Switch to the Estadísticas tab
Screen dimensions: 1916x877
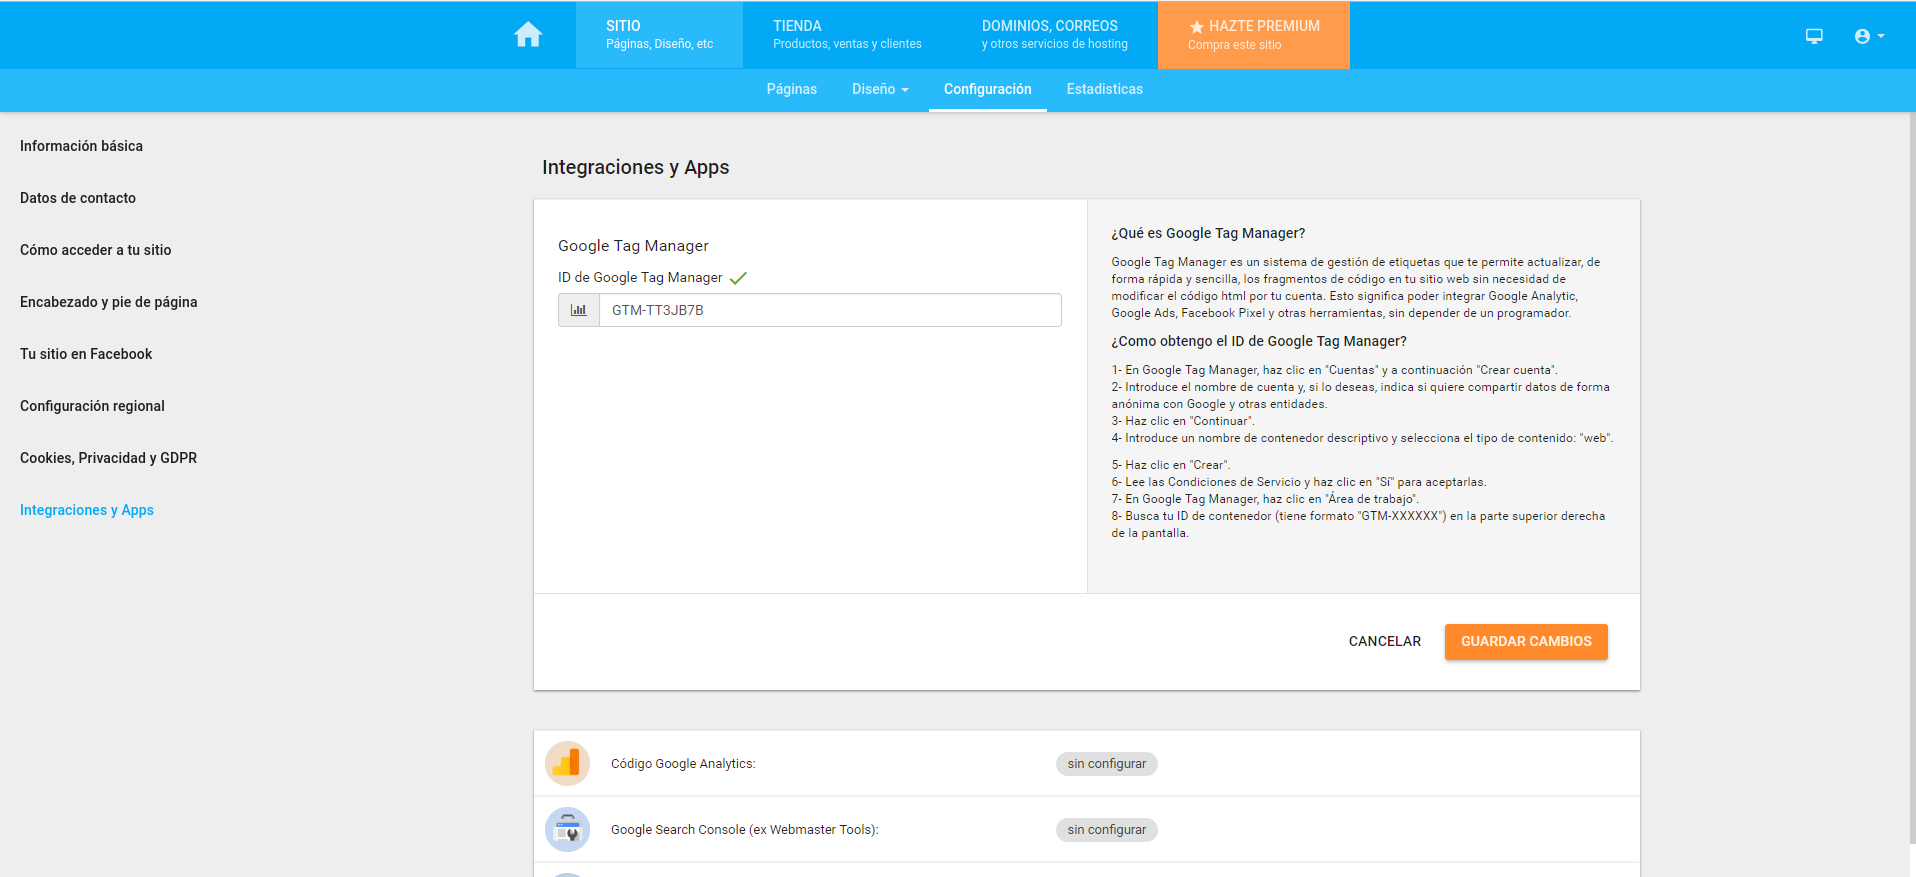(1104, 89)
